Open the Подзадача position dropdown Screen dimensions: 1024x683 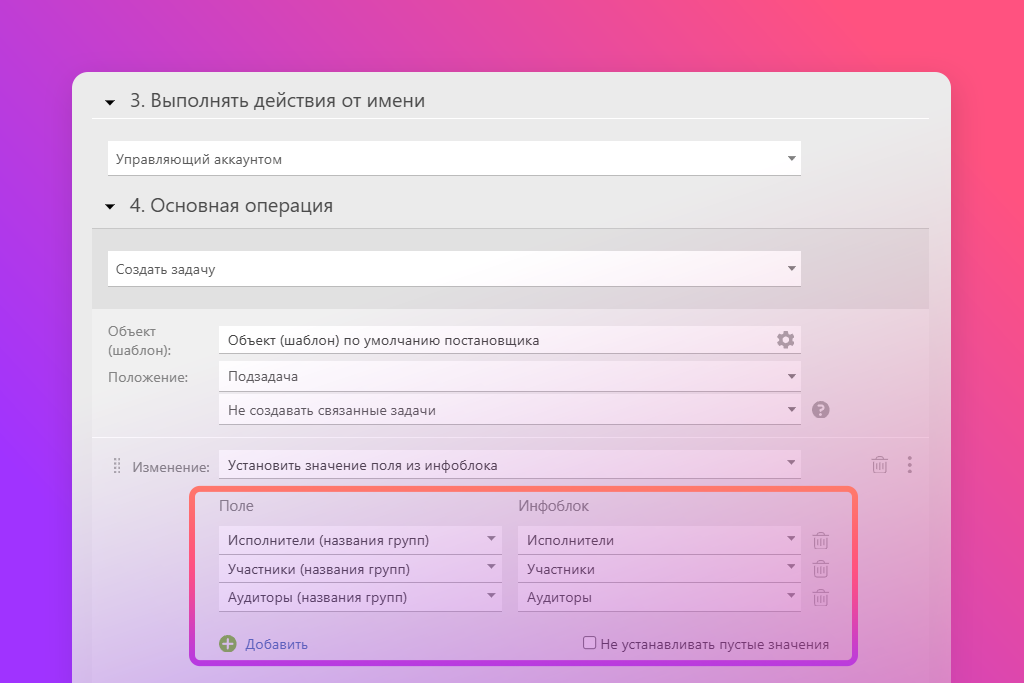(x=509, y=377)
